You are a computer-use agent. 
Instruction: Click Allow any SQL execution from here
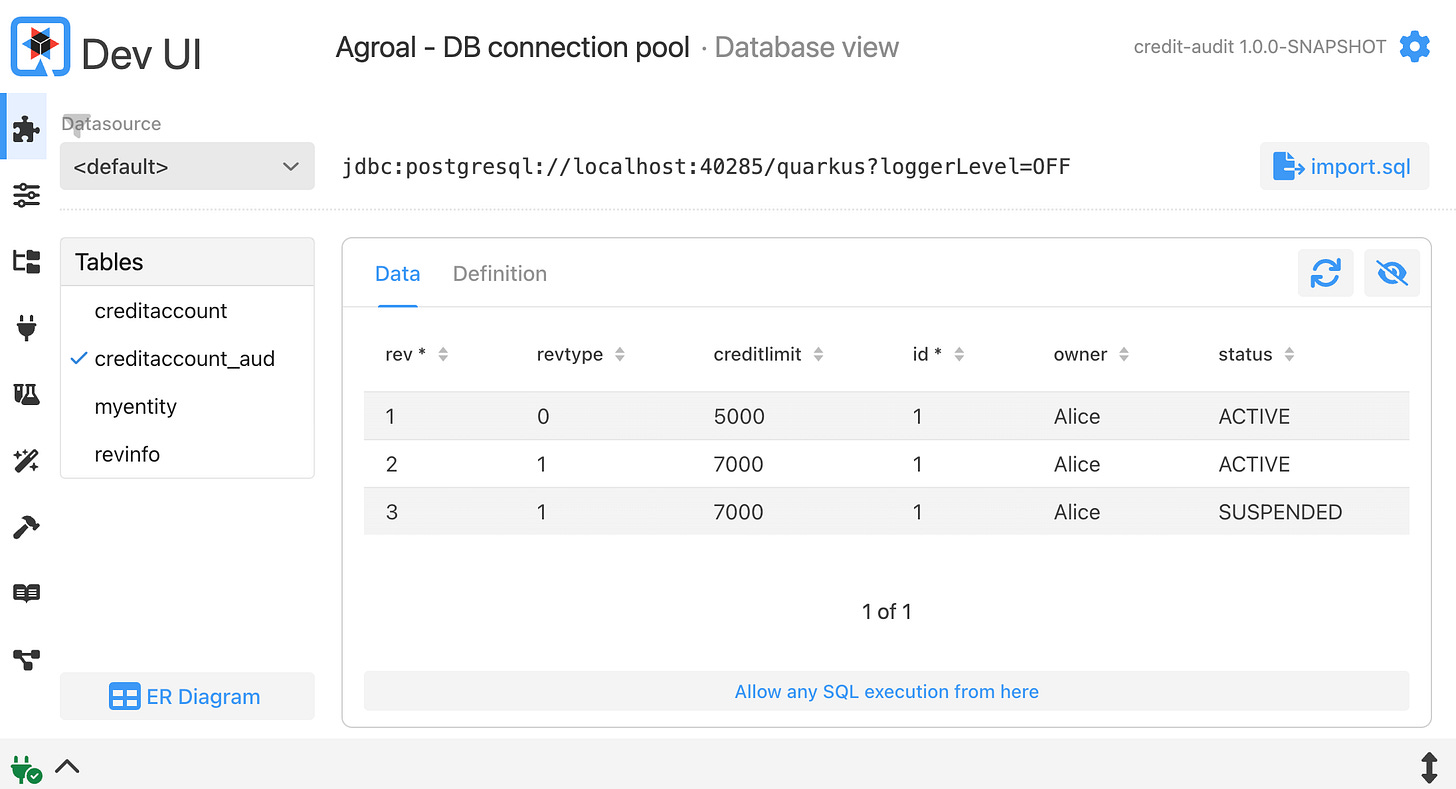point(886,691)
